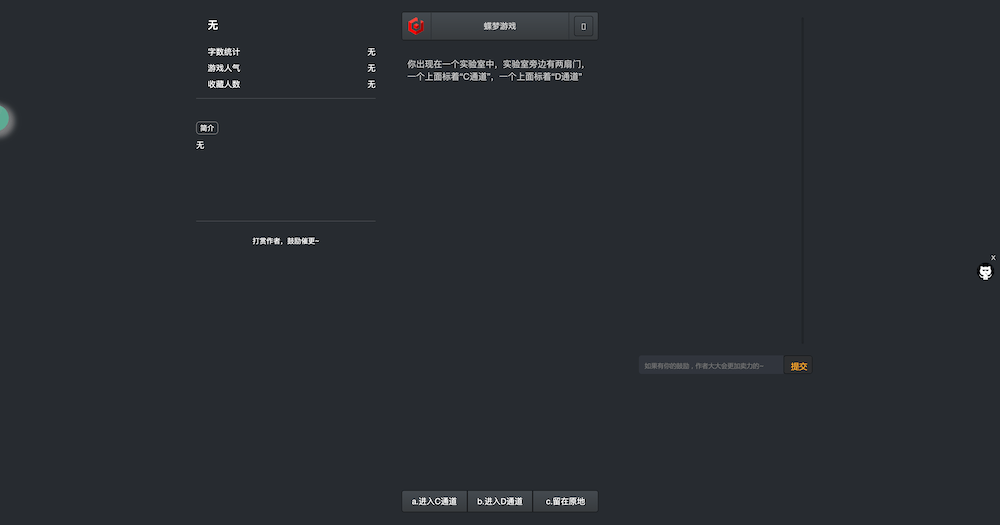Open the 打赏作者，鼓励催更~ link

point(286,241)
